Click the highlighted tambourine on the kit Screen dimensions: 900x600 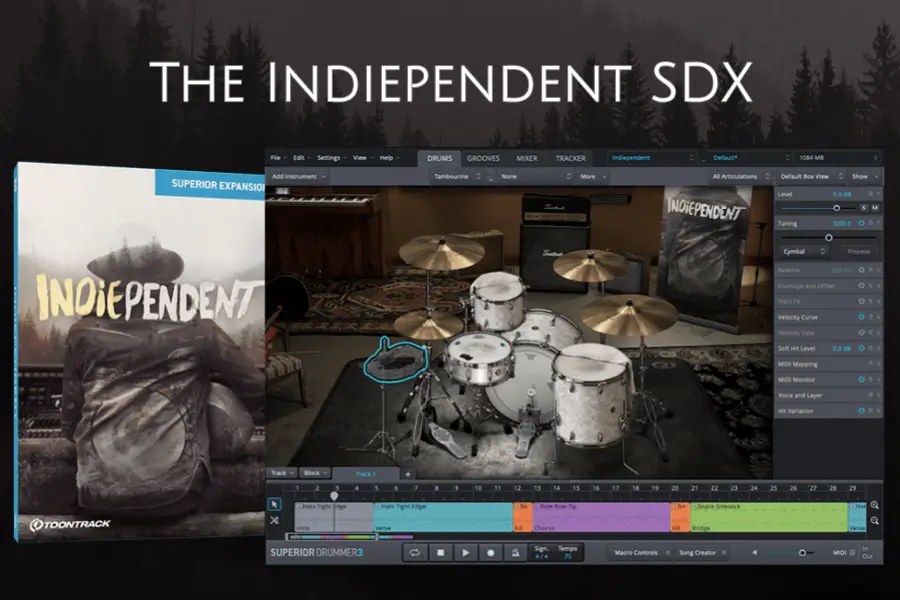point(395,362)
